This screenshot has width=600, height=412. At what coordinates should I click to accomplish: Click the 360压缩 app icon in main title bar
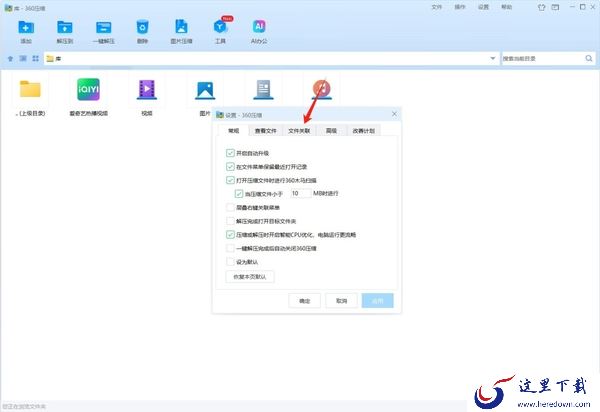click(x=8, y=8)
